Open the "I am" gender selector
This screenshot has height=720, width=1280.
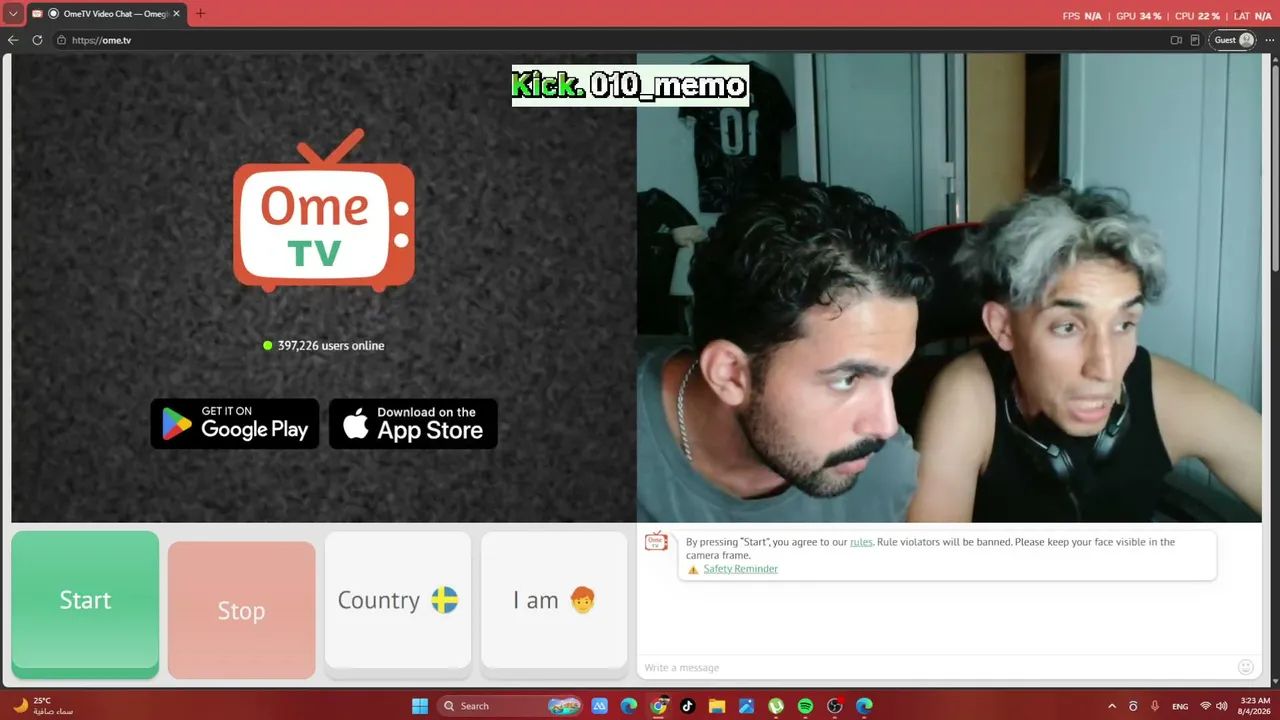click(553, 600)
